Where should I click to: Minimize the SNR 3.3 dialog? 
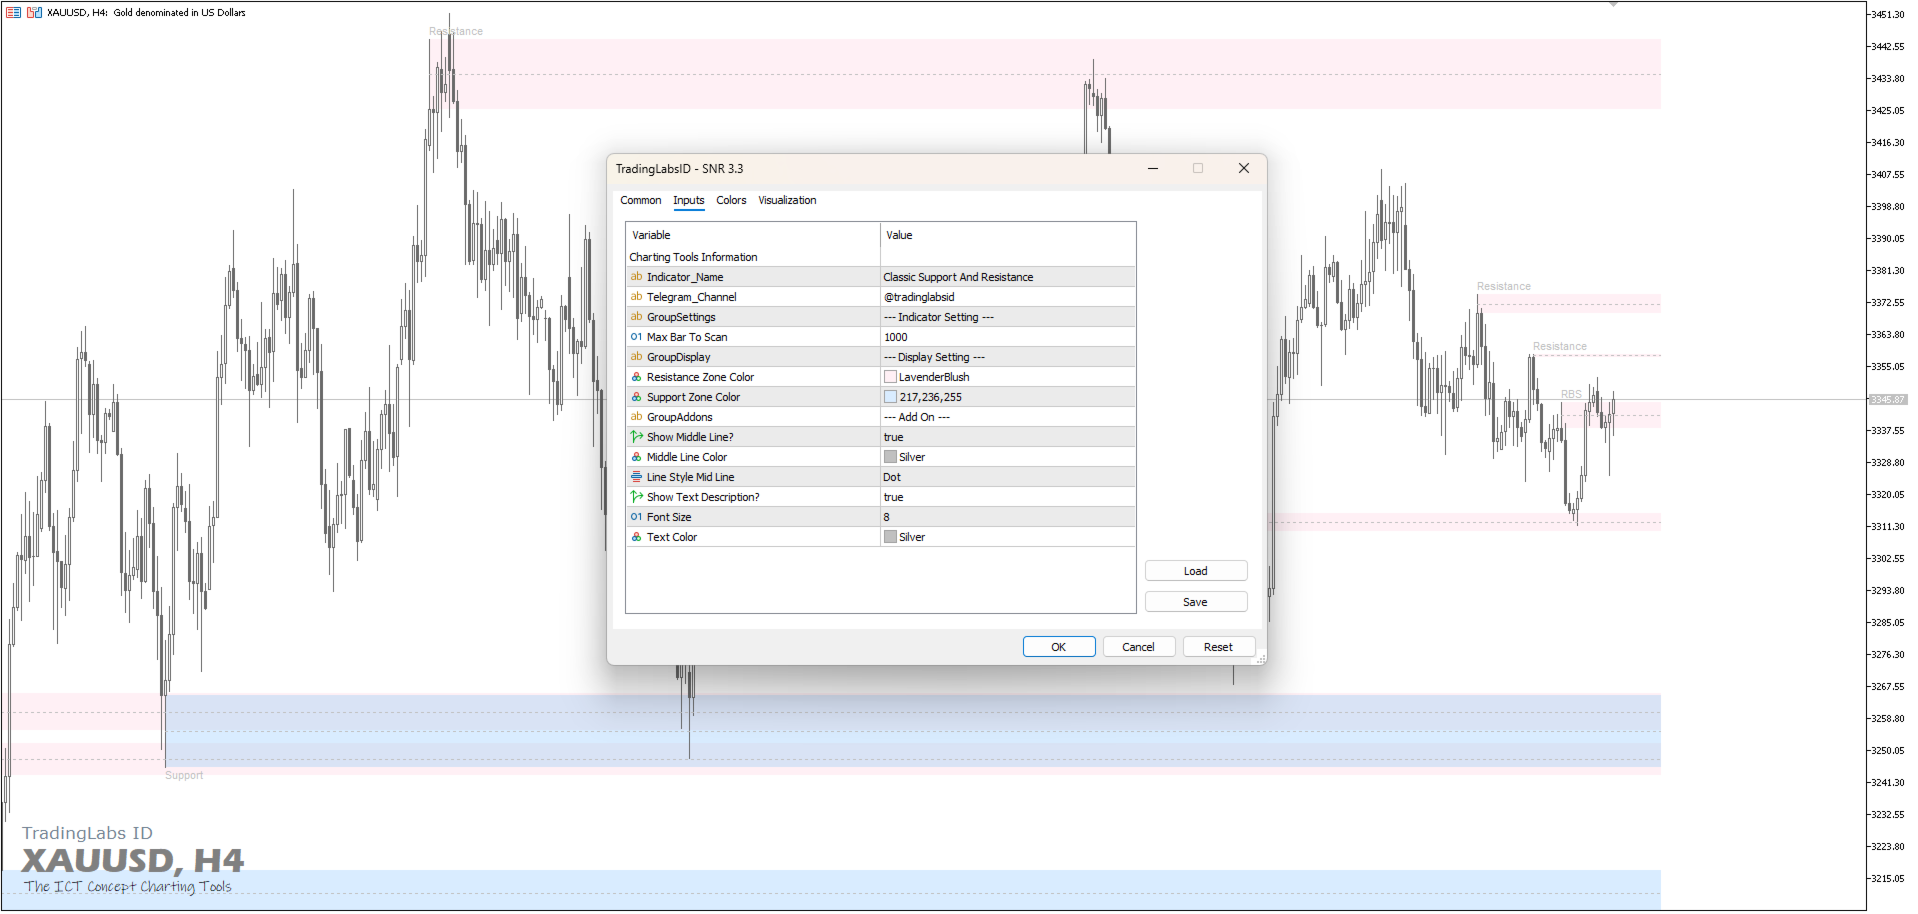tap(1153, 168)
